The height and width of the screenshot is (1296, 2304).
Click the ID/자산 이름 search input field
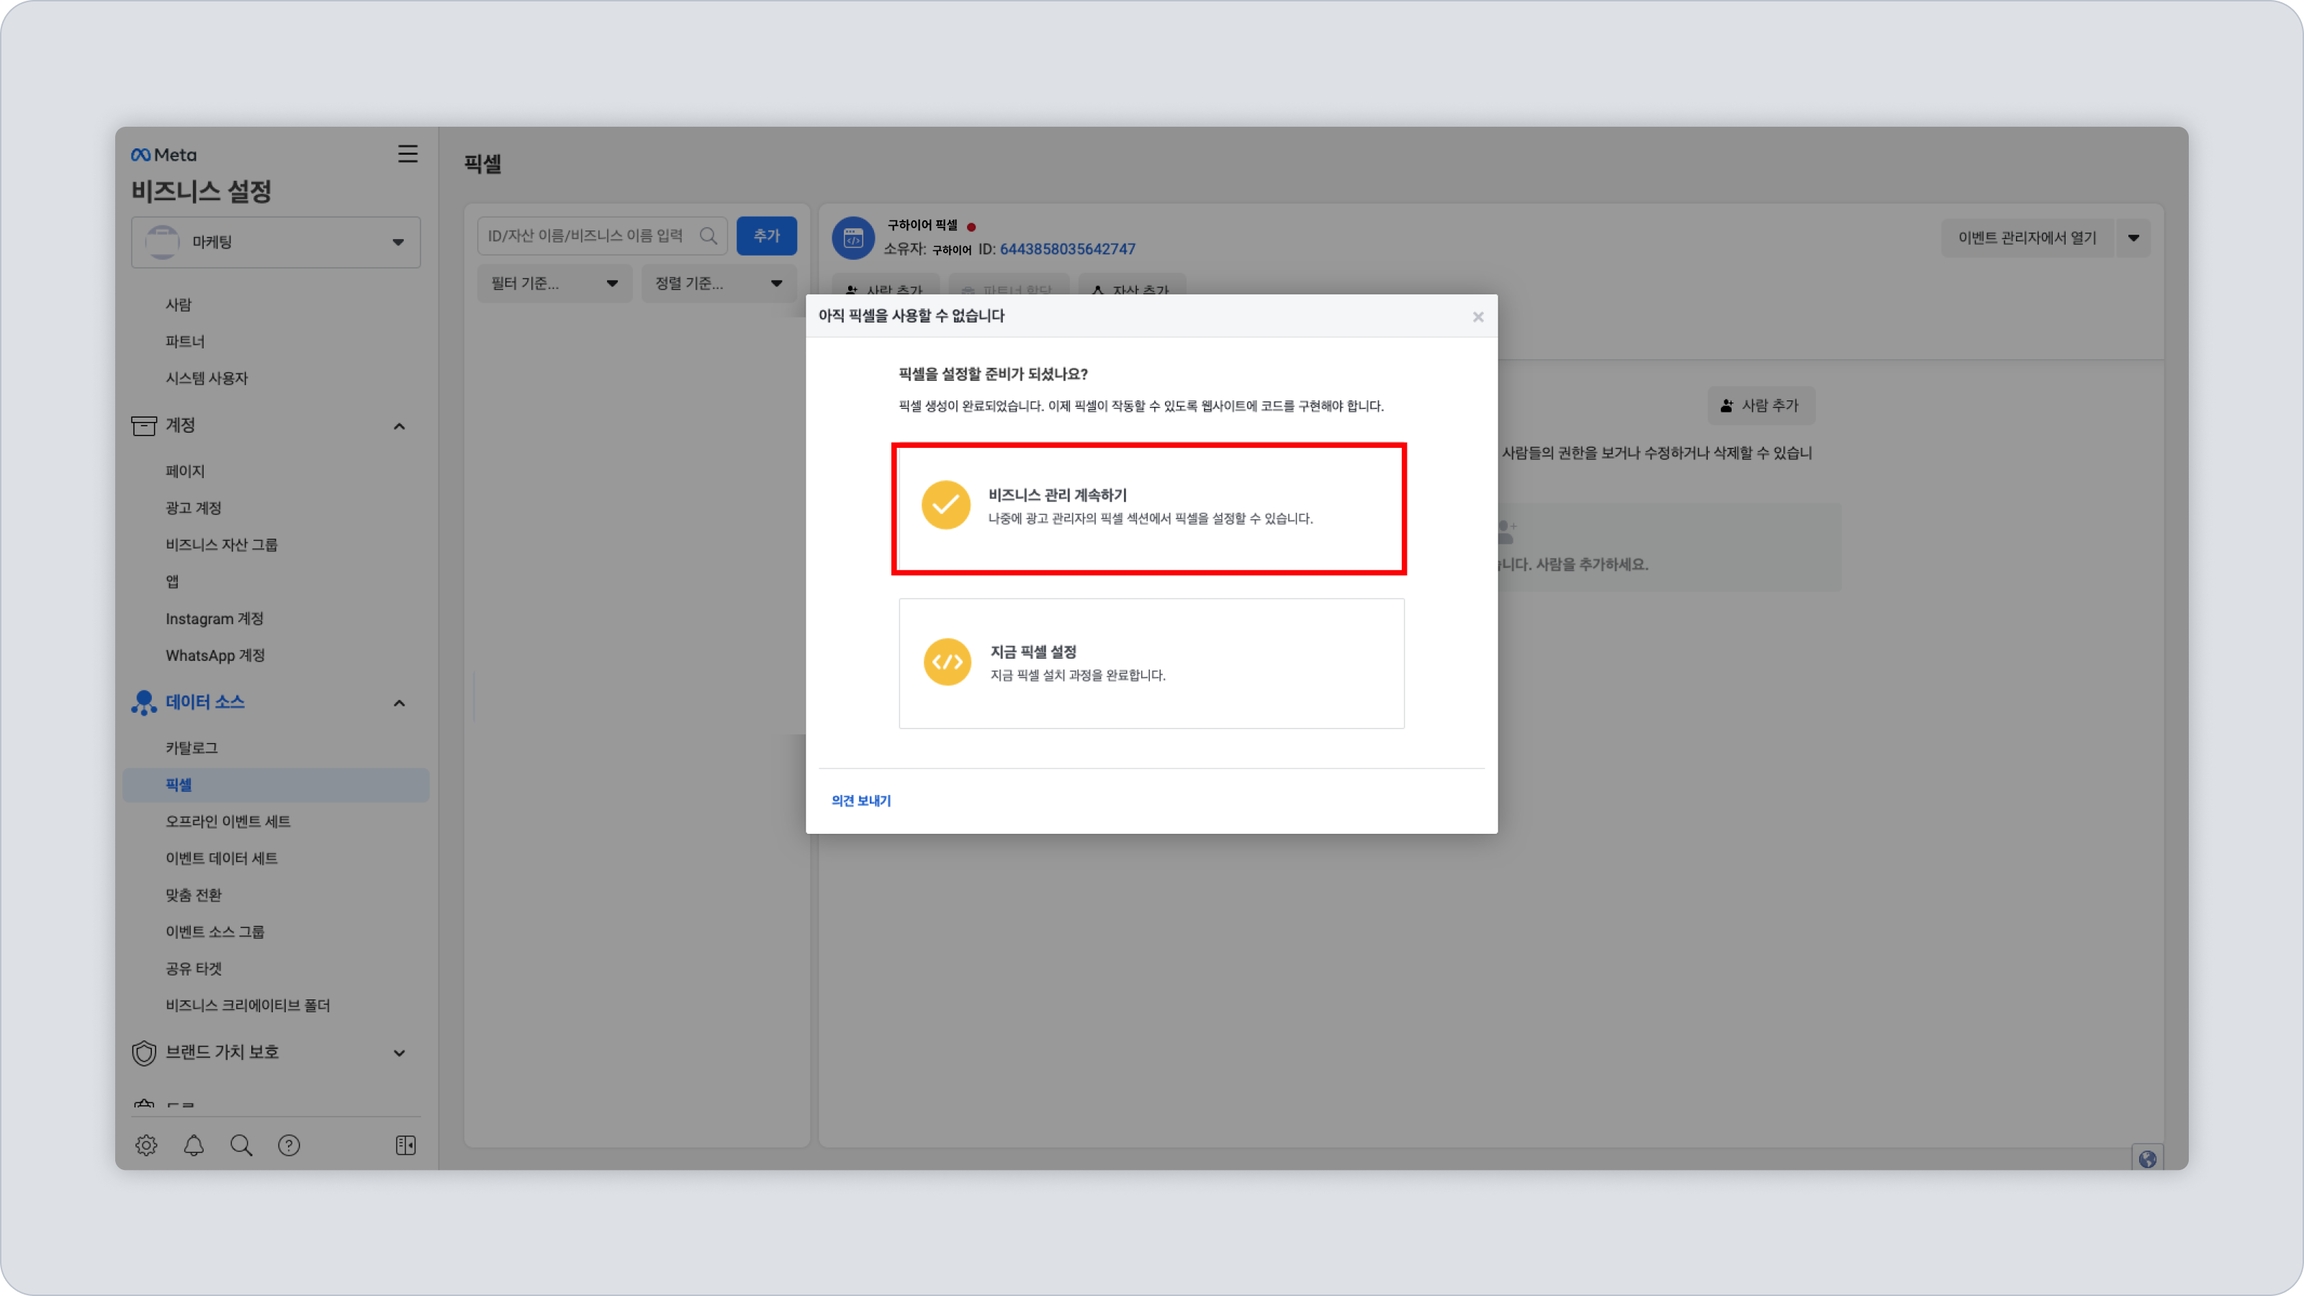[x=588, y=236]
